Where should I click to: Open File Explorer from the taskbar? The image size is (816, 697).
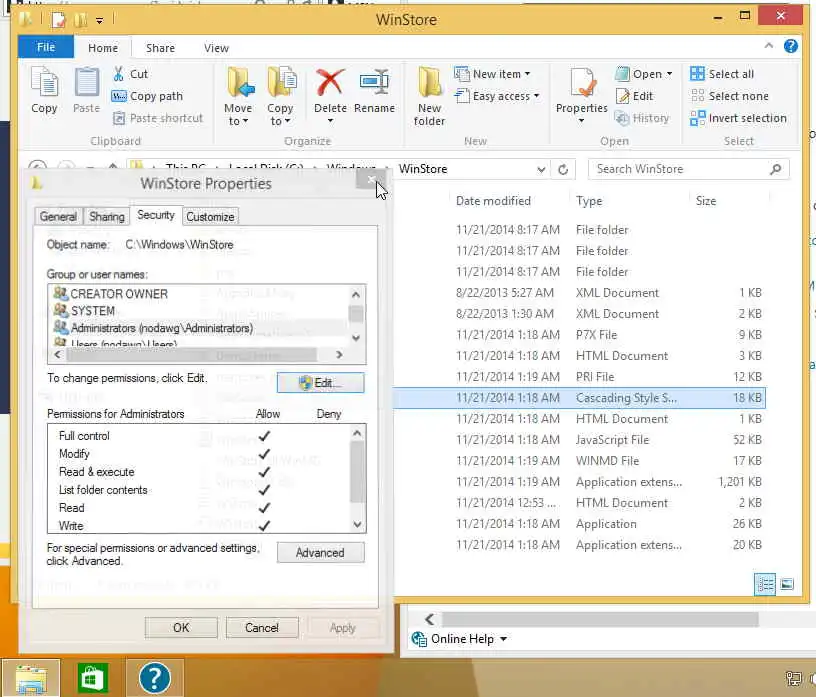click(x=31, y=678)
